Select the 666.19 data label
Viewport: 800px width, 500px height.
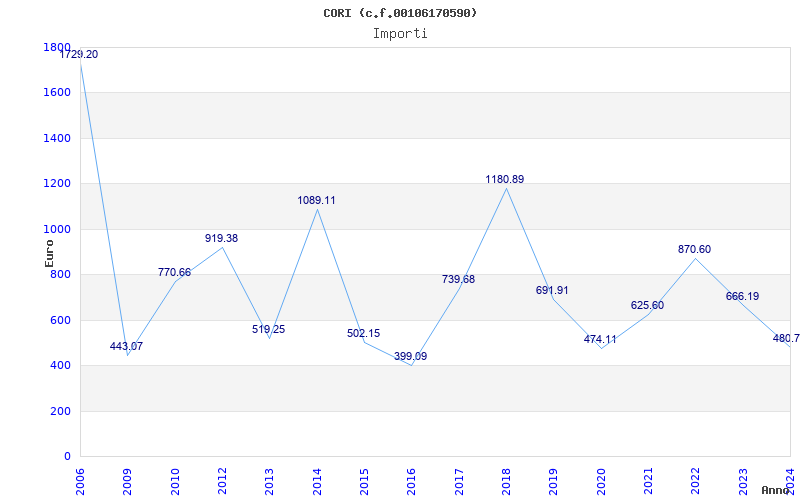coord(742,296)
